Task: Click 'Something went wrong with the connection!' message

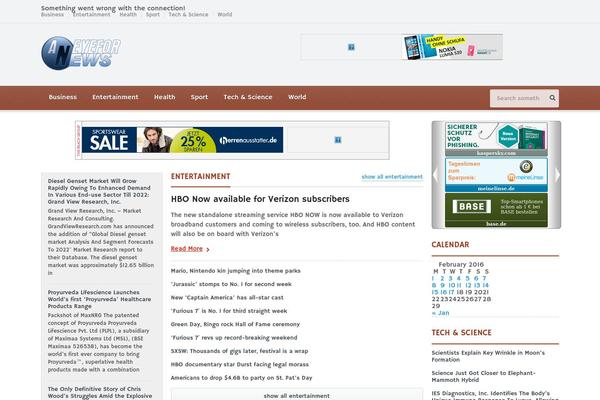Action: [113, 8]
